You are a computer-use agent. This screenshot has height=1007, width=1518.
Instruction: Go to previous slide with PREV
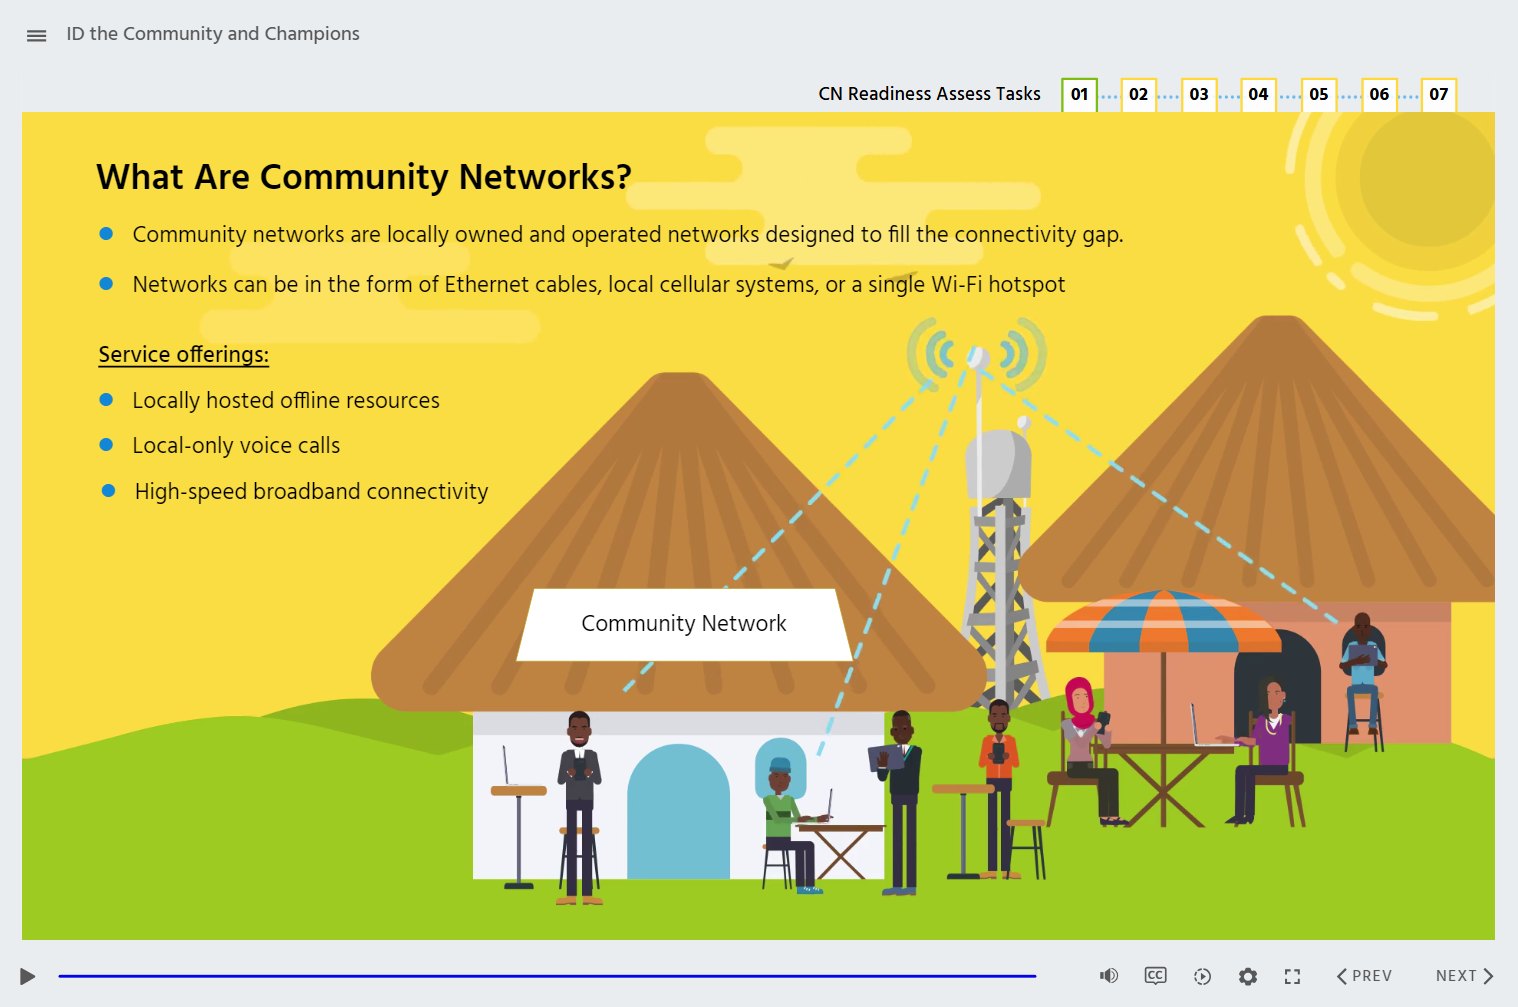[x=1364, y=976]
